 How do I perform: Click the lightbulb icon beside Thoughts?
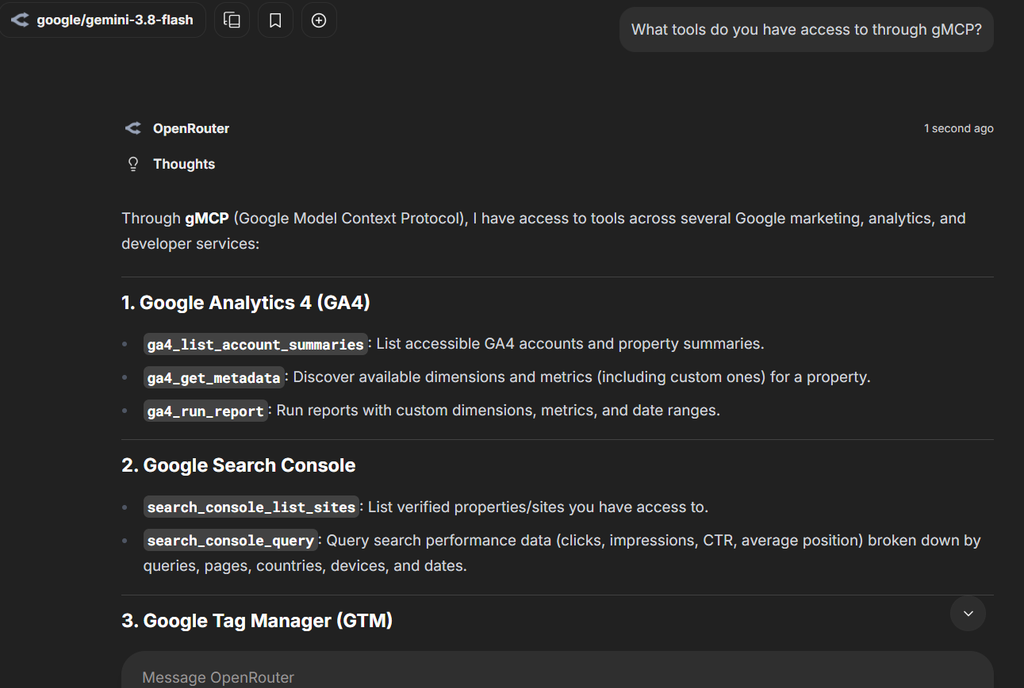point(133,164)
